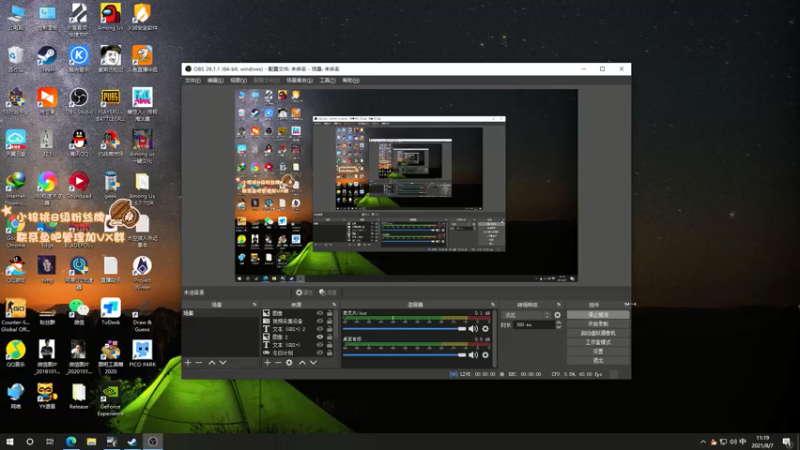Image resolution: width=800 pixels, height=450 pixels.
Task: Toggle visibility of 文本 (GDI+) 2 source
Action: (x=320, y=329)
